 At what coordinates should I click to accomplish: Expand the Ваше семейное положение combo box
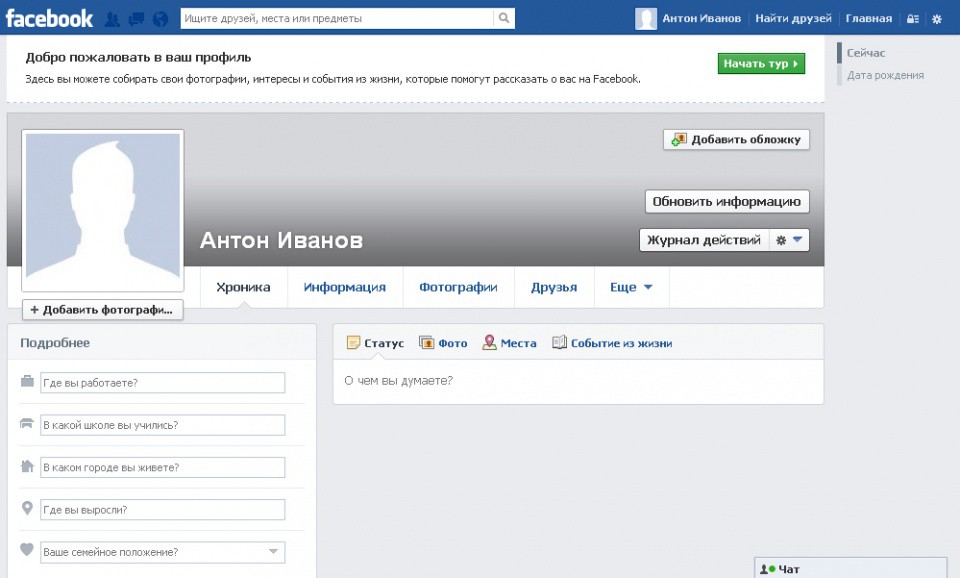point(273,552)
